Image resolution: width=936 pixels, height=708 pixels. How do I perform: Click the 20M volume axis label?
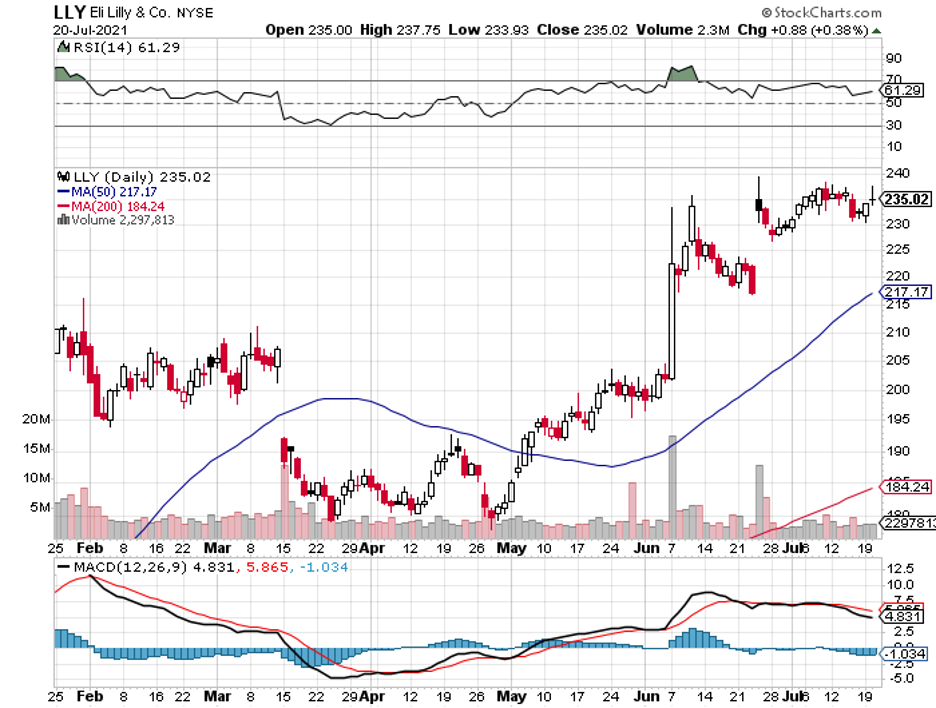(x=36, y=420)
